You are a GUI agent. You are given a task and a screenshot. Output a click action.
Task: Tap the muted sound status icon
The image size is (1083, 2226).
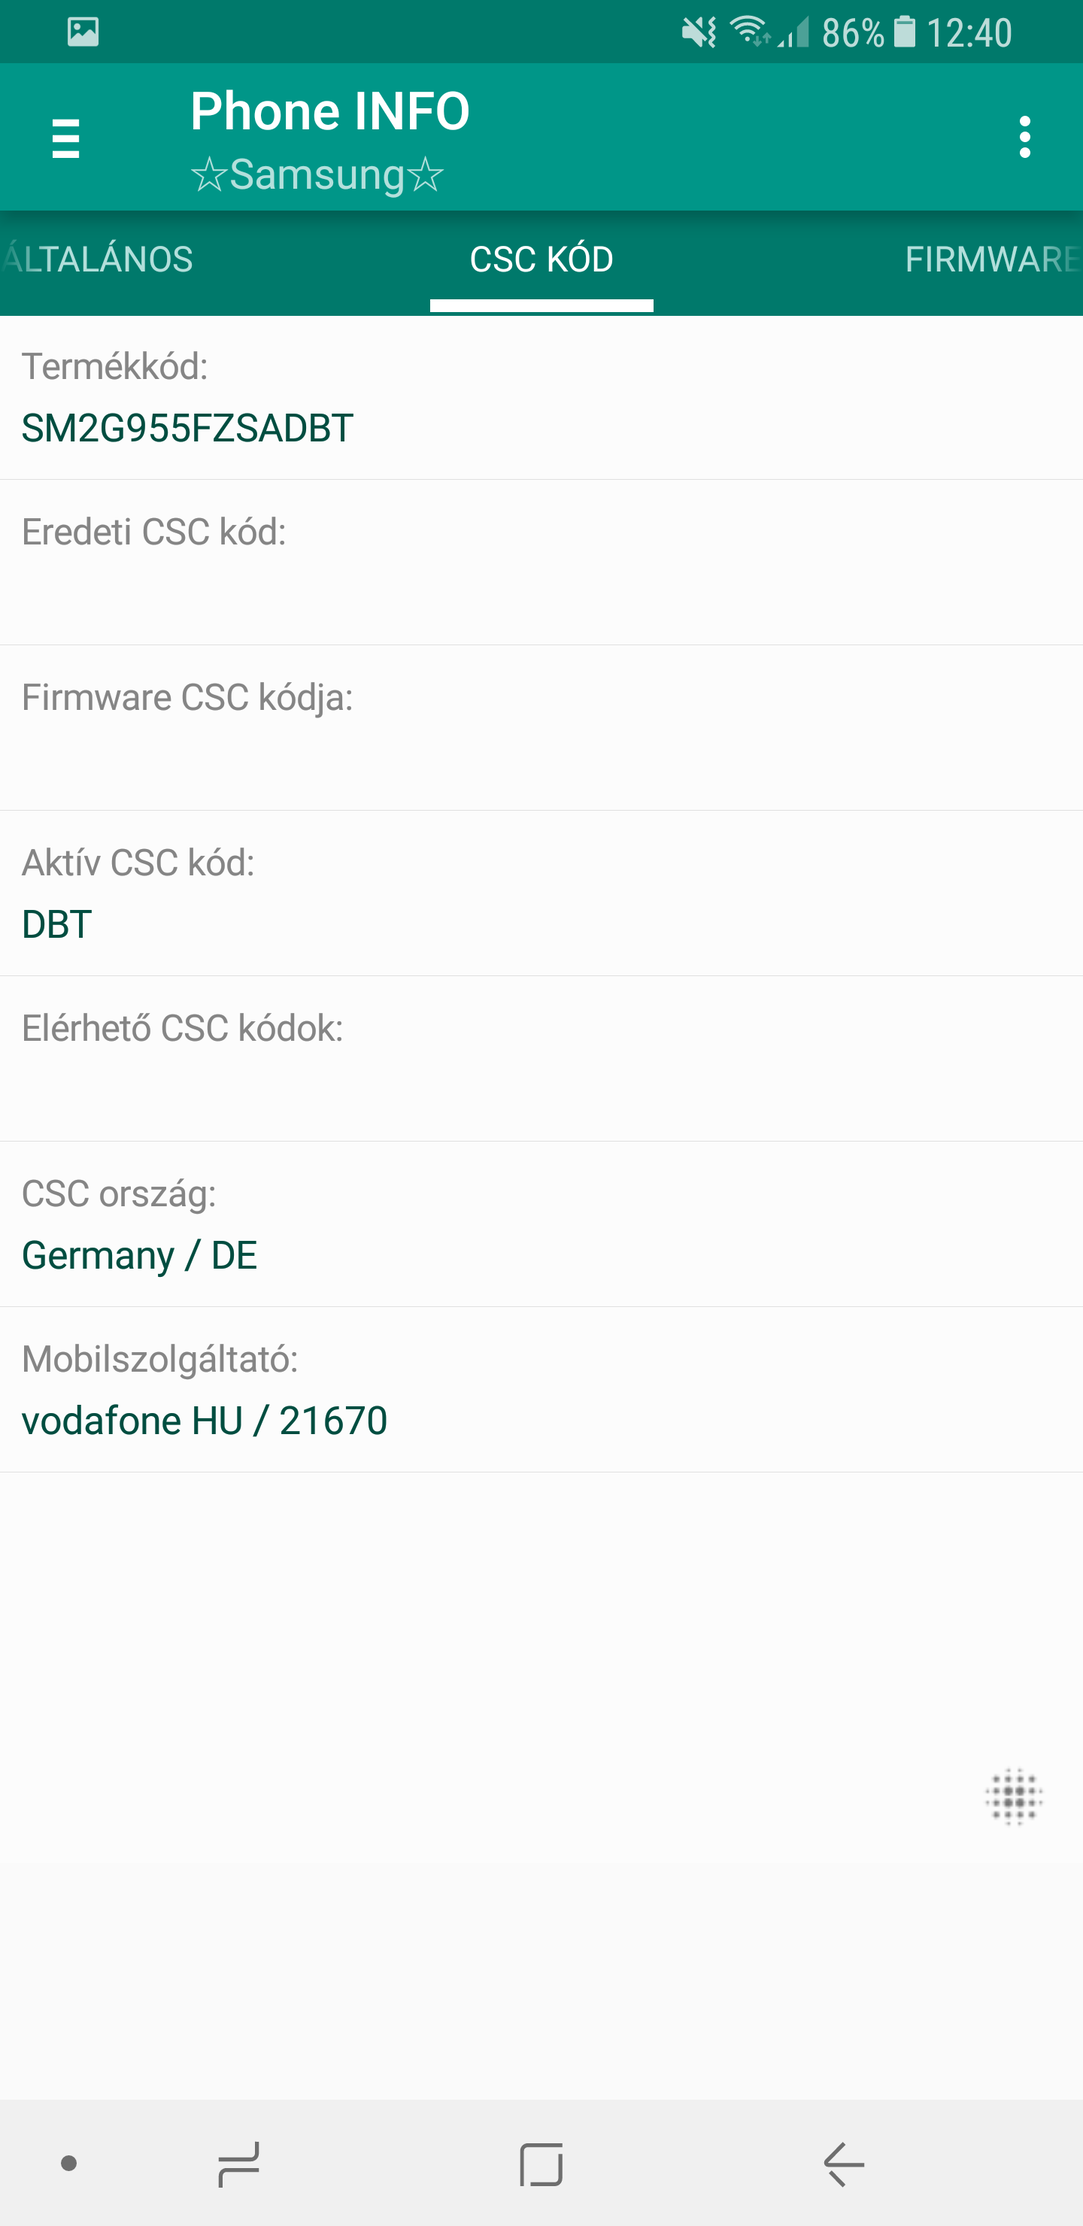pyautogui.click(x=699, y=33)
